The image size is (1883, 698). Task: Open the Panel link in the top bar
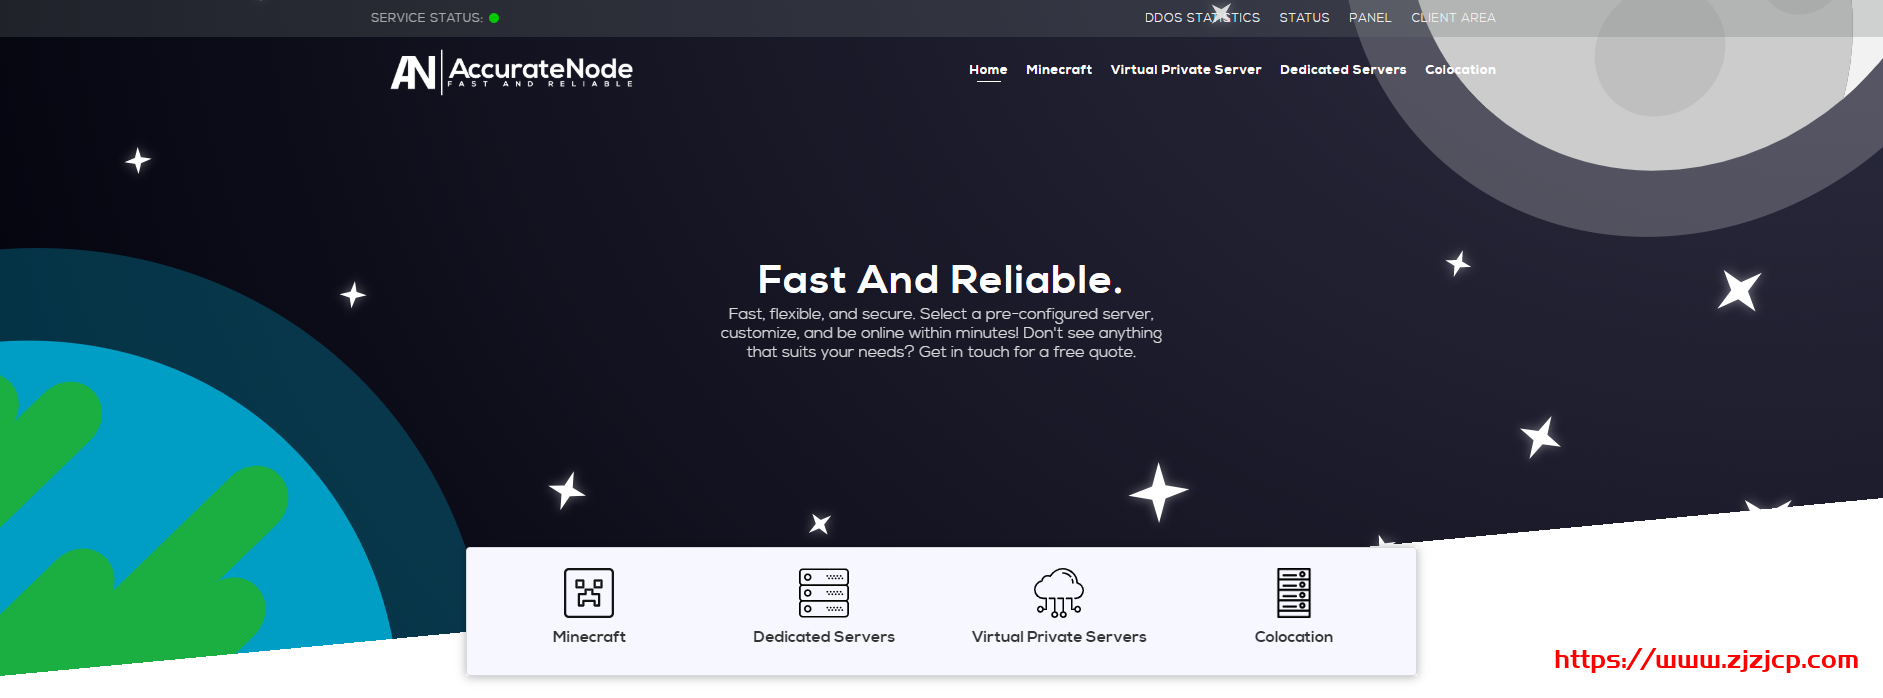[1370, 18]
